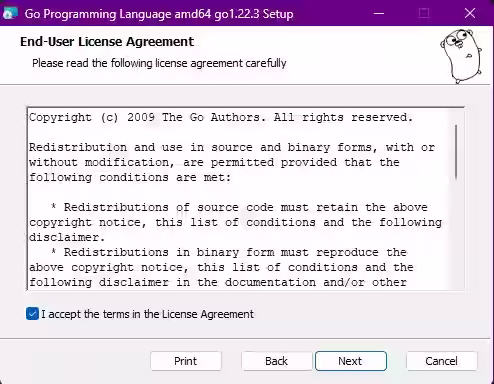Cancel the Go setup

coord(441,361)
